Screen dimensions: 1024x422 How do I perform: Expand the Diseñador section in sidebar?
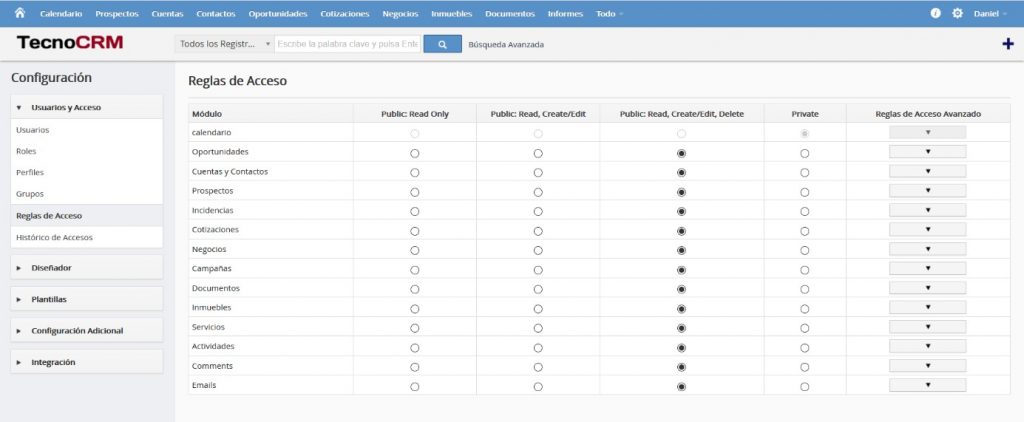(51, 268)
